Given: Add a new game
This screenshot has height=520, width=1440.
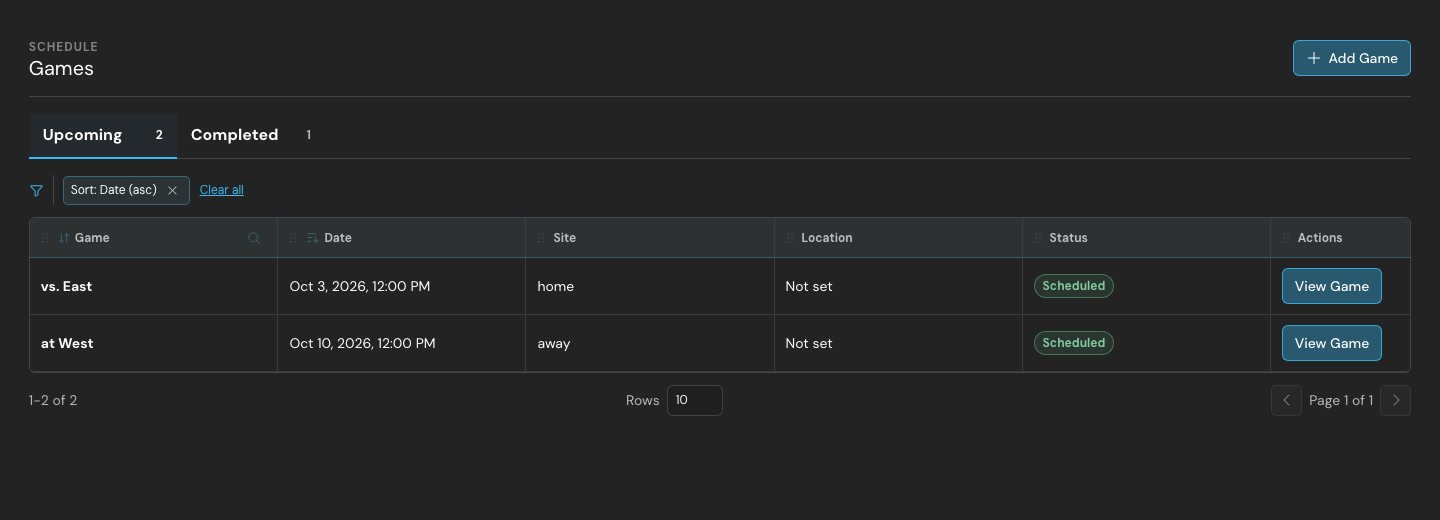Looking at the screenshot, I should 1352,58.
